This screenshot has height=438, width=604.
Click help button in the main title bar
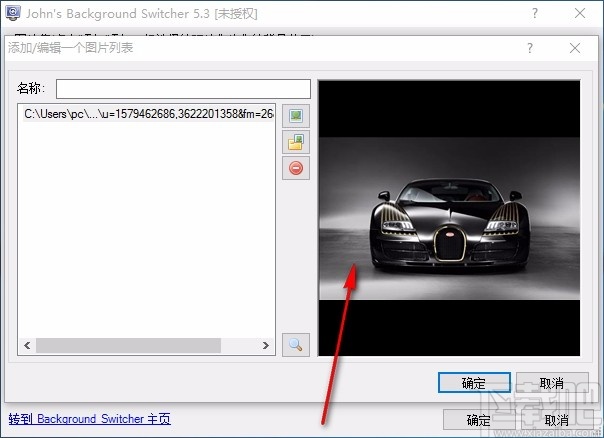pos(535,13)
